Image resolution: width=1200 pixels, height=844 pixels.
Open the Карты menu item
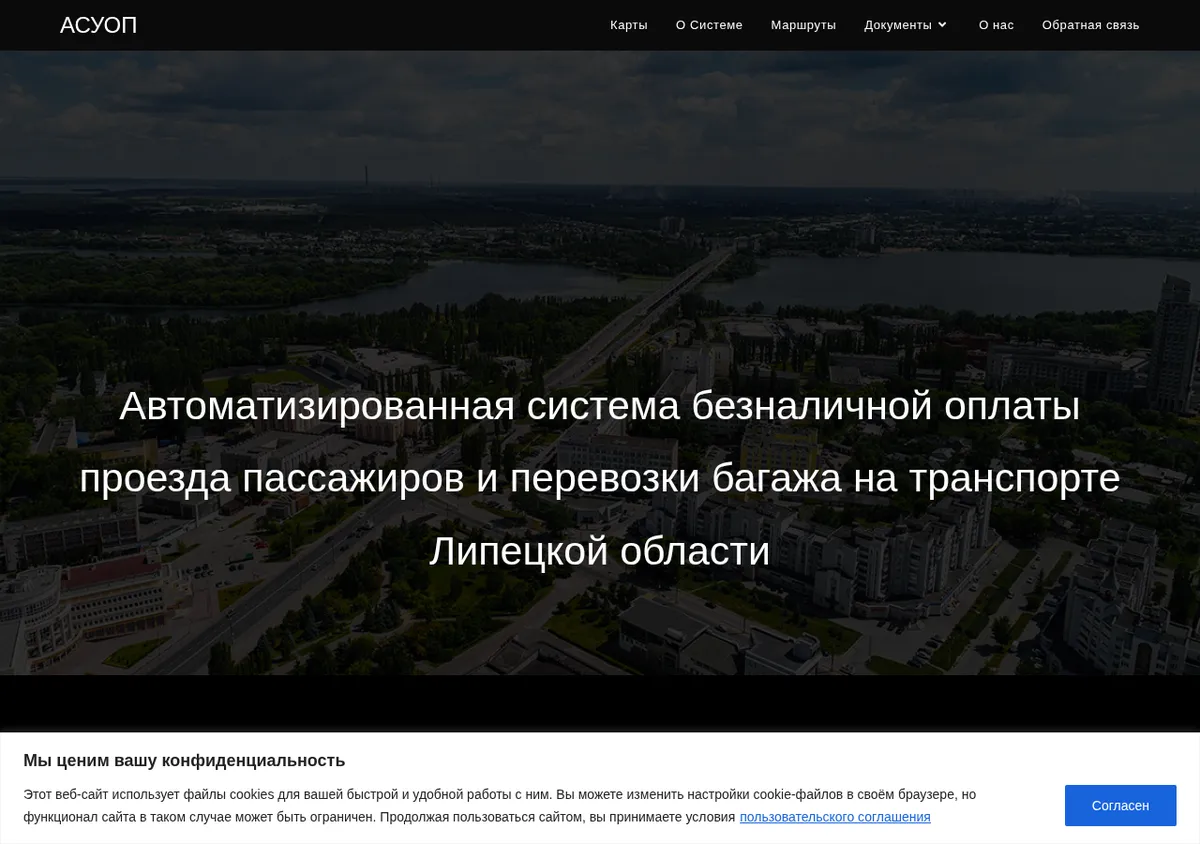629,25
